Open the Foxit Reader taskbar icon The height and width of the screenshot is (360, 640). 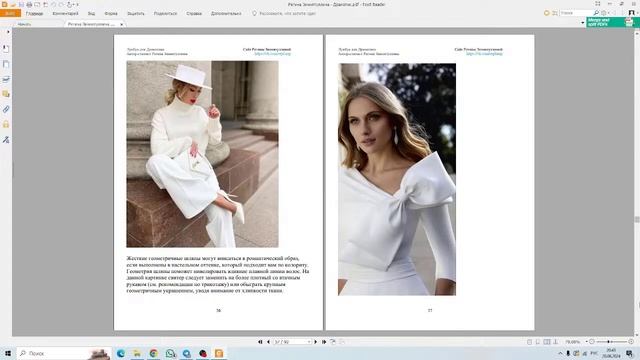click(219, 353)
